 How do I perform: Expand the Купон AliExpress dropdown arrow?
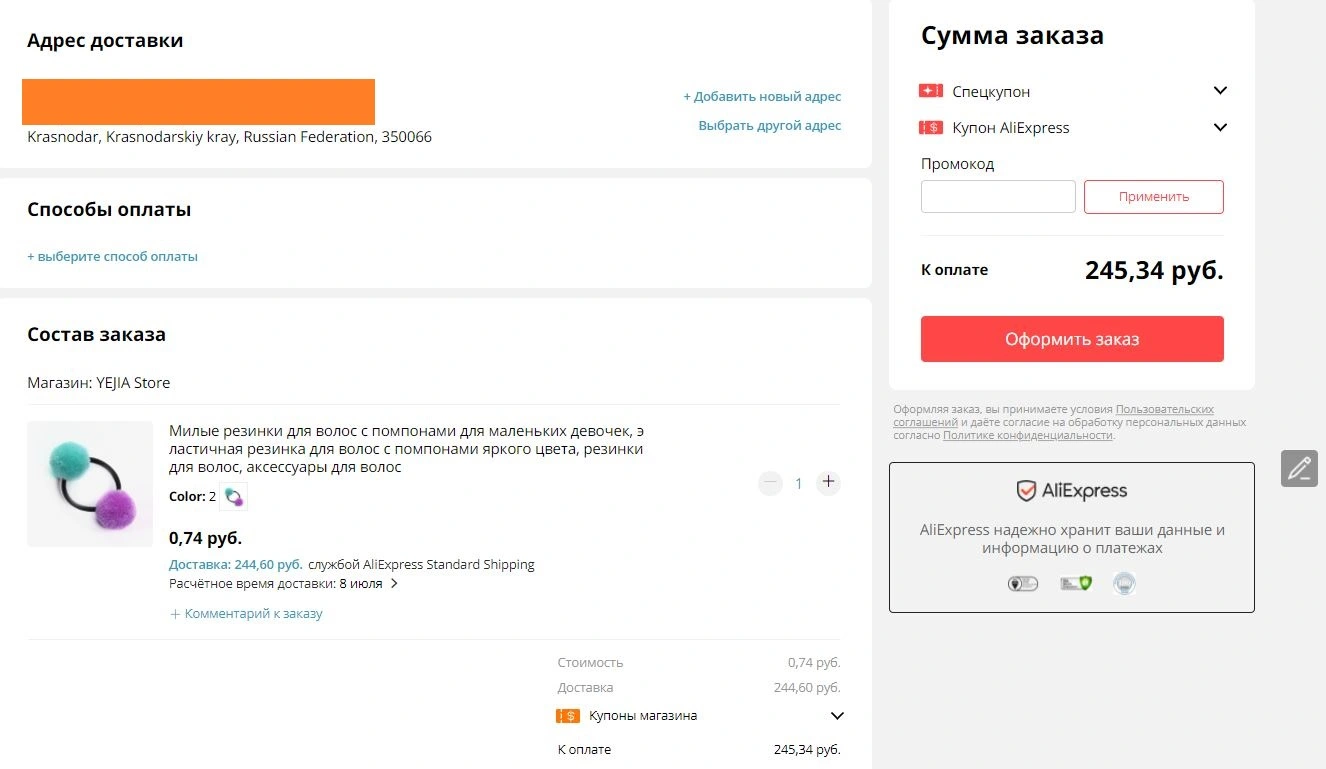pyautogui.click(x=1220, y=127)
